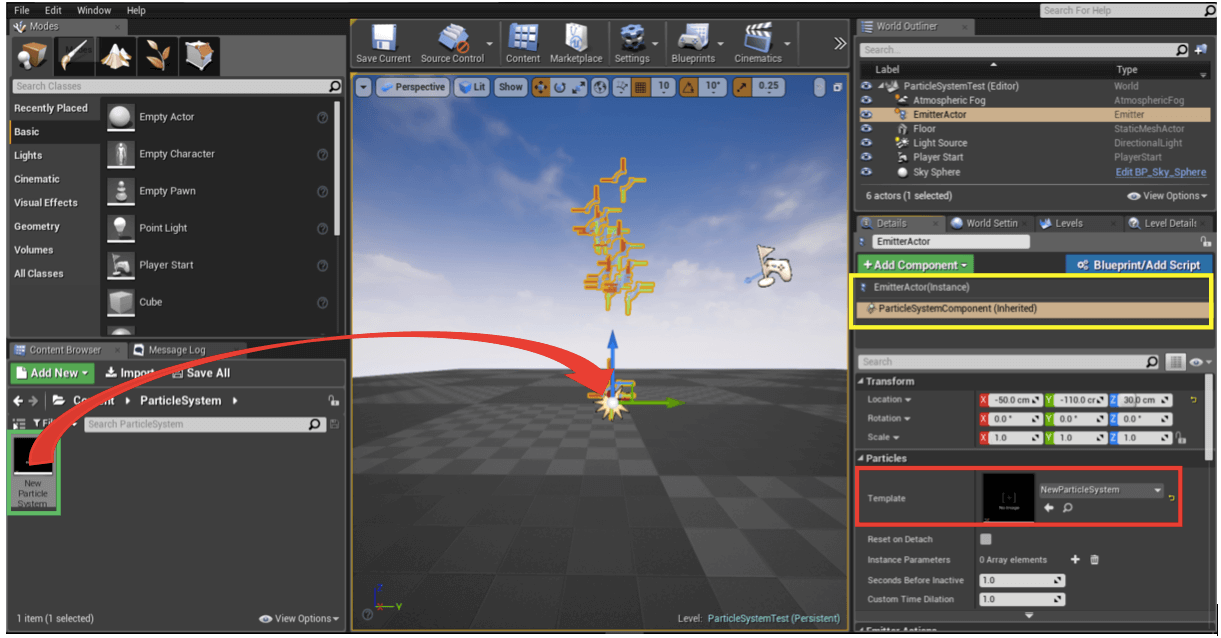Open the NewParticleSystem template dropdown
The height and width of the screenshot is (638, 1221).
pos(1158,490)
